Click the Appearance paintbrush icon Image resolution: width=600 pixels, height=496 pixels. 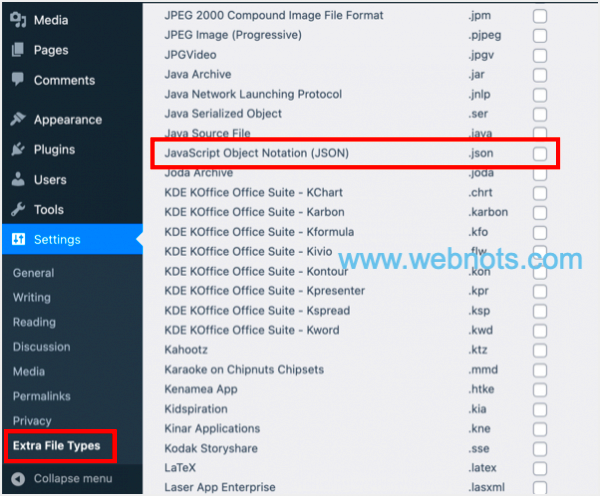pos(18,119)
